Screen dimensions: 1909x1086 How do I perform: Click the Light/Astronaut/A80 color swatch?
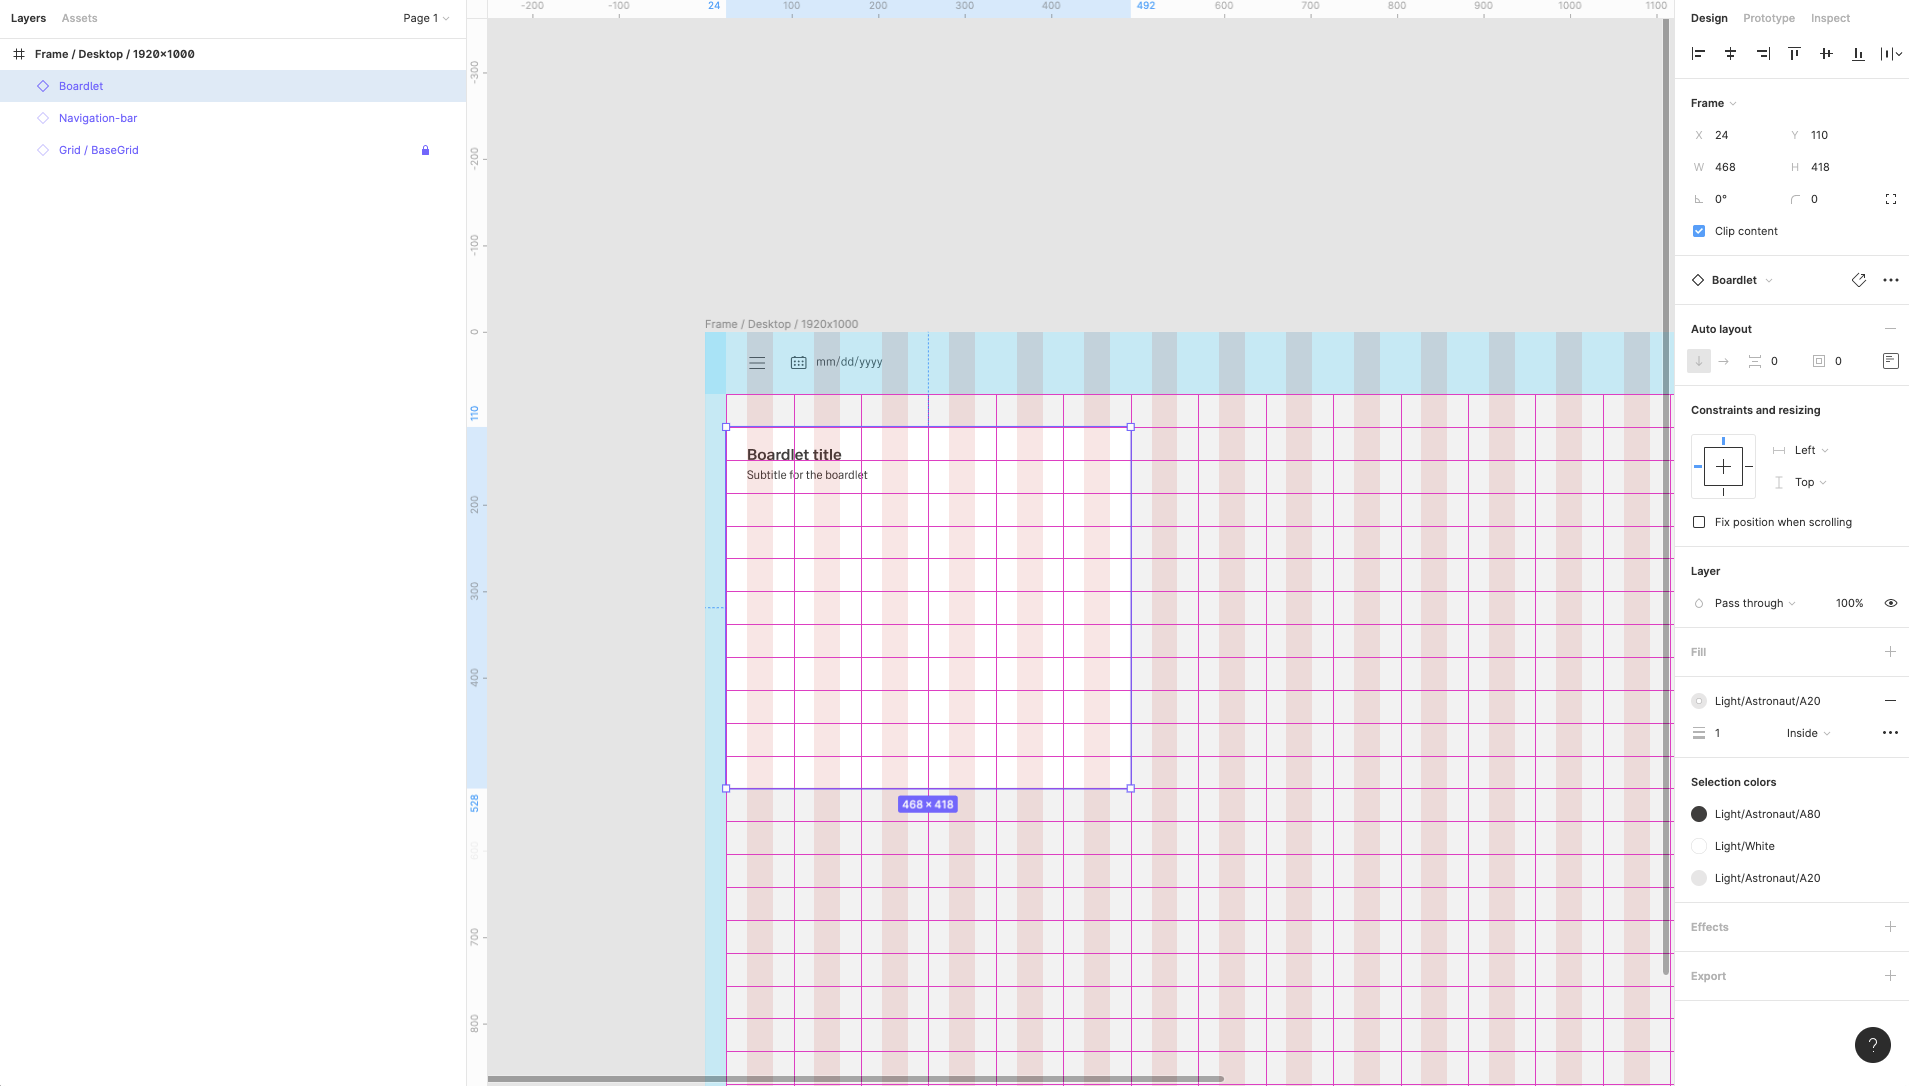click(x=1699, y=814)
